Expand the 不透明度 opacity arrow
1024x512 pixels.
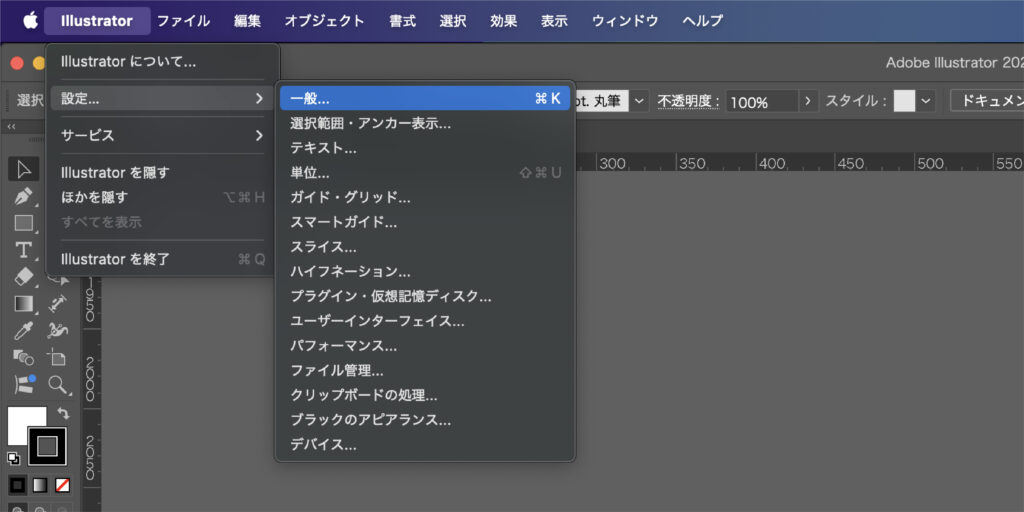pos(809,101)
